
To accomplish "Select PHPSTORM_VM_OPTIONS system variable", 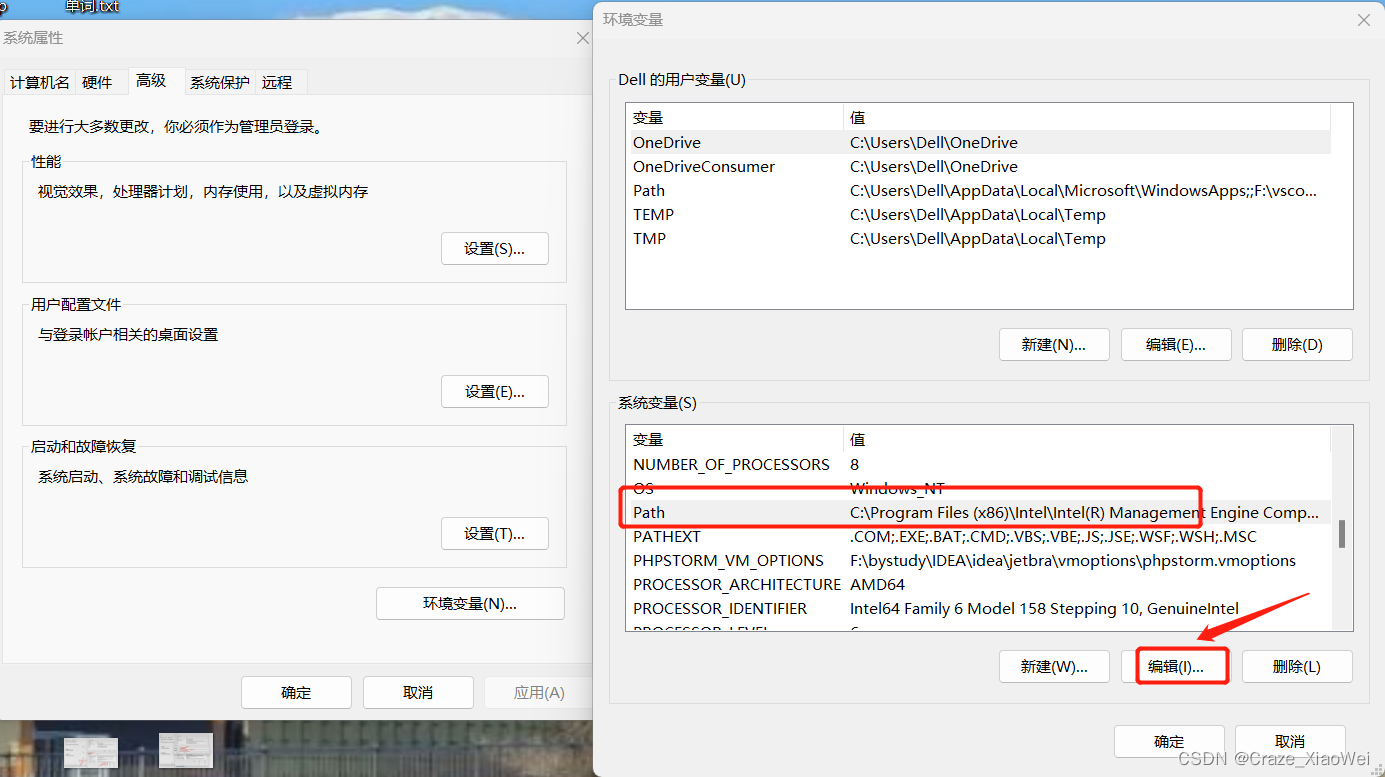I will (x=978, y=561).
